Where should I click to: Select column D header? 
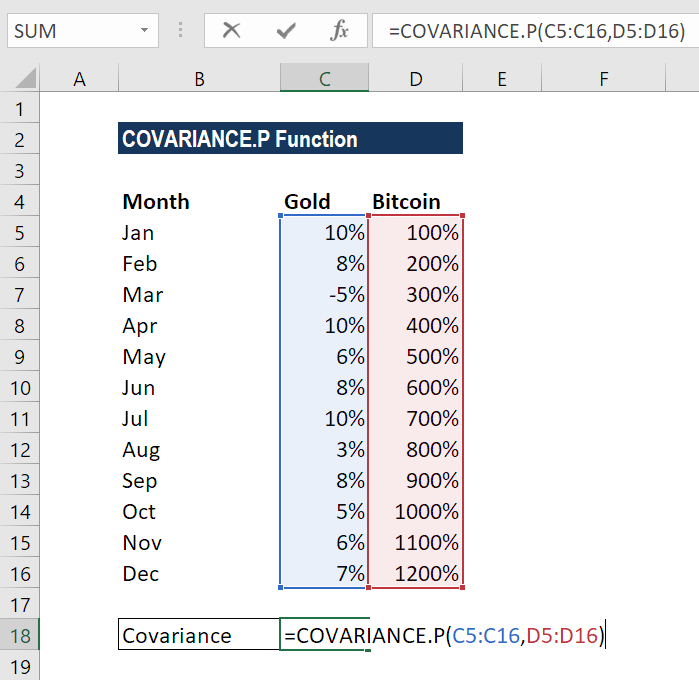tap(415, 79)
